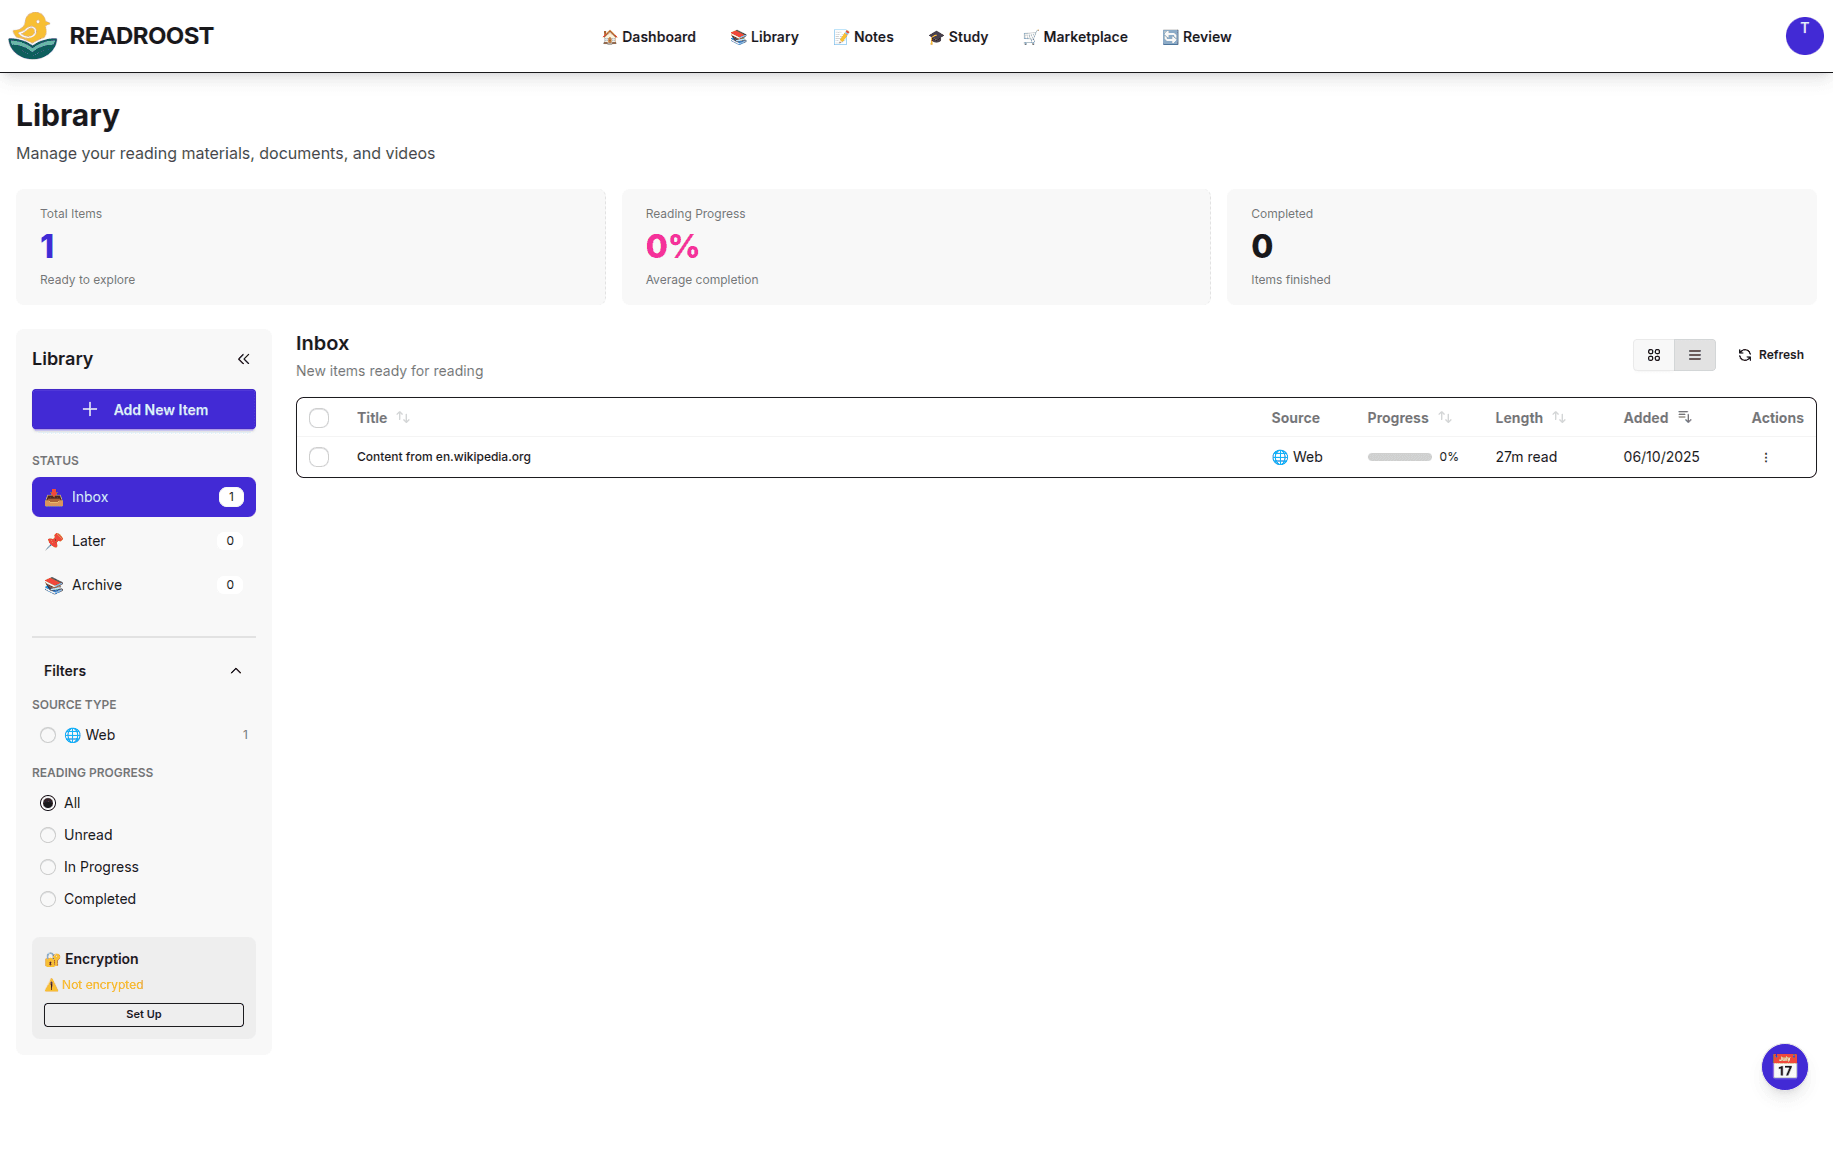The height and width of the screenshot is (1171, 1833).
Task: Check the select-all checkbox in the table header
Action: coord(320,418)
